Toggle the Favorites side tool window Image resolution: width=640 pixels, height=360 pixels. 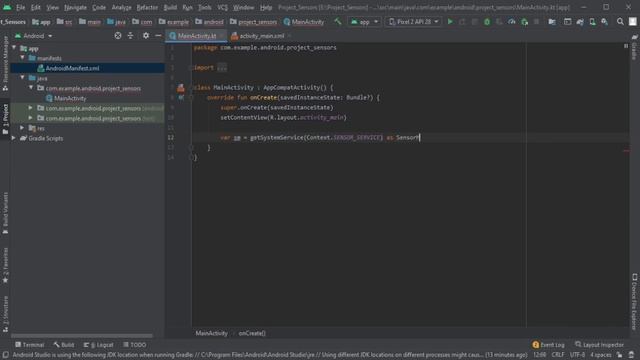tap(5, 265)
